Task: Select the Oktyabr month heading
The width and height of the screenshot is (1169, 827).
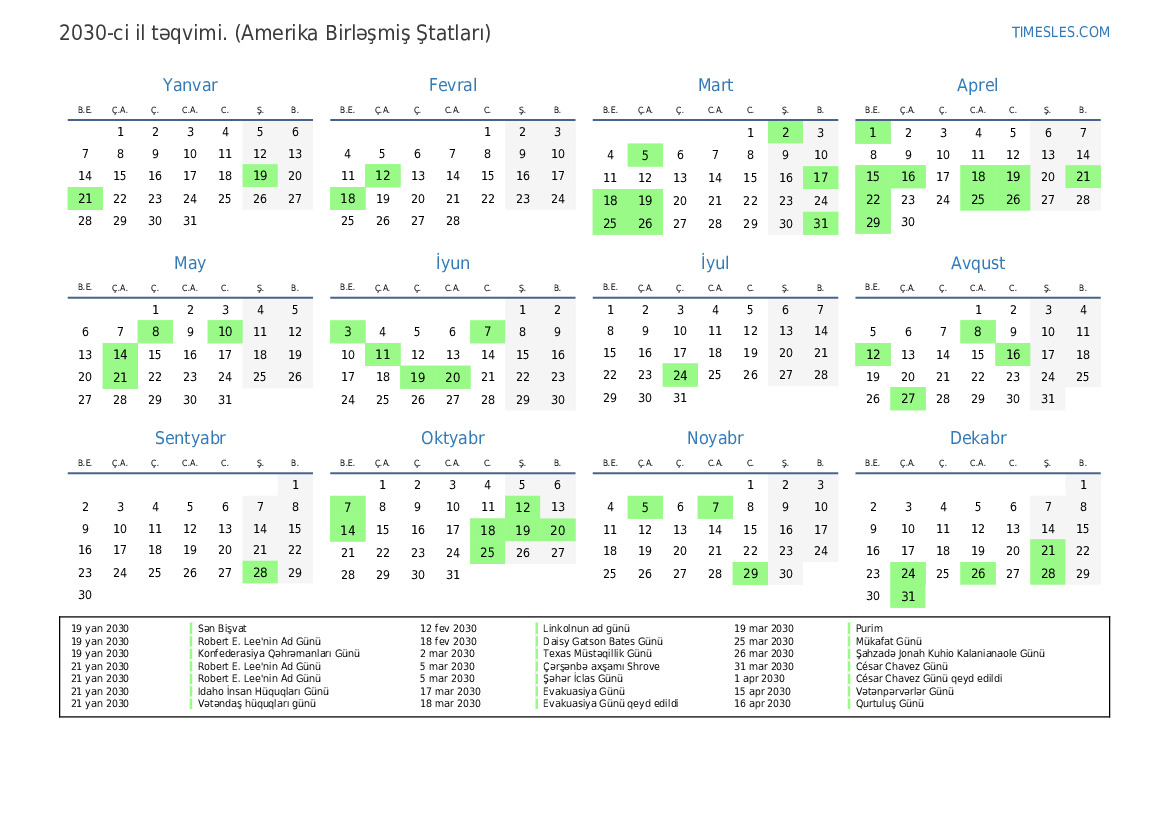Action: point(452,438)
